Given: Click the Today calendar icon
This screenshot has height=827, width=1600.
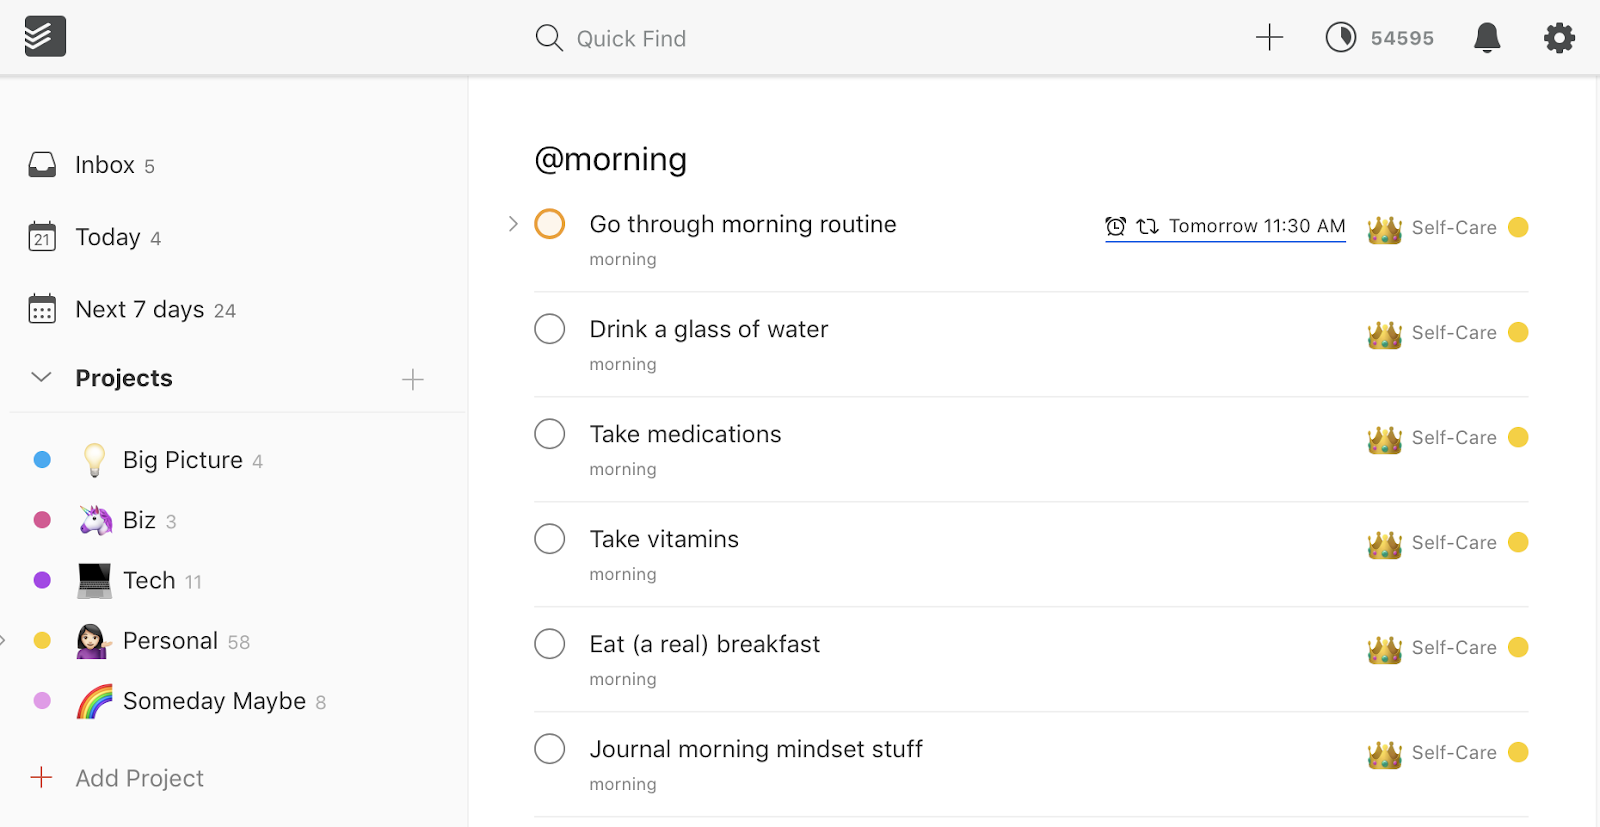Looking at the screenshot, I should click(41, 237).
